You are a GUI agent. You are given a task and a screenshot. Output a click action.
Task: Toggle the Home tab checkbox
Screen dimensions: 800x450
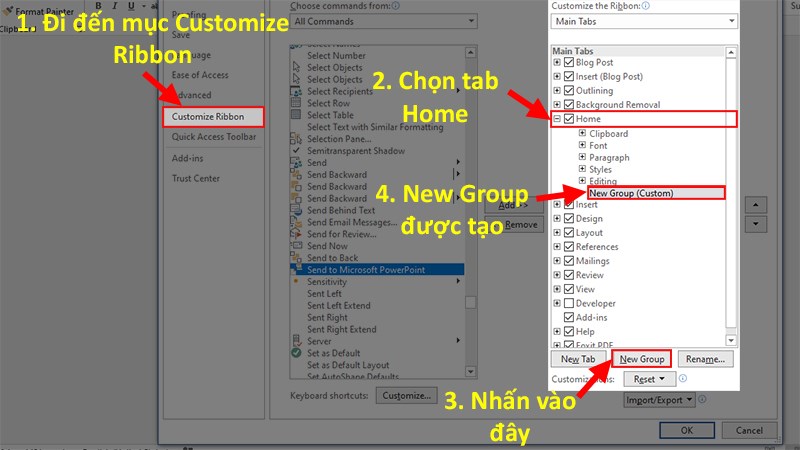(x=569, y=119)
